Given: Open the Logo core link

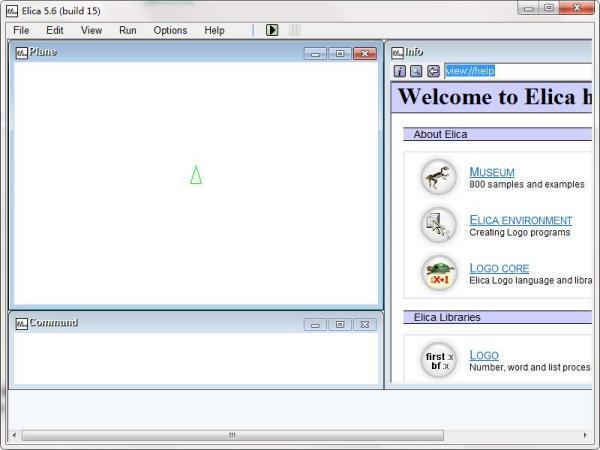Looking at the screenshot, I should [499, 268].
